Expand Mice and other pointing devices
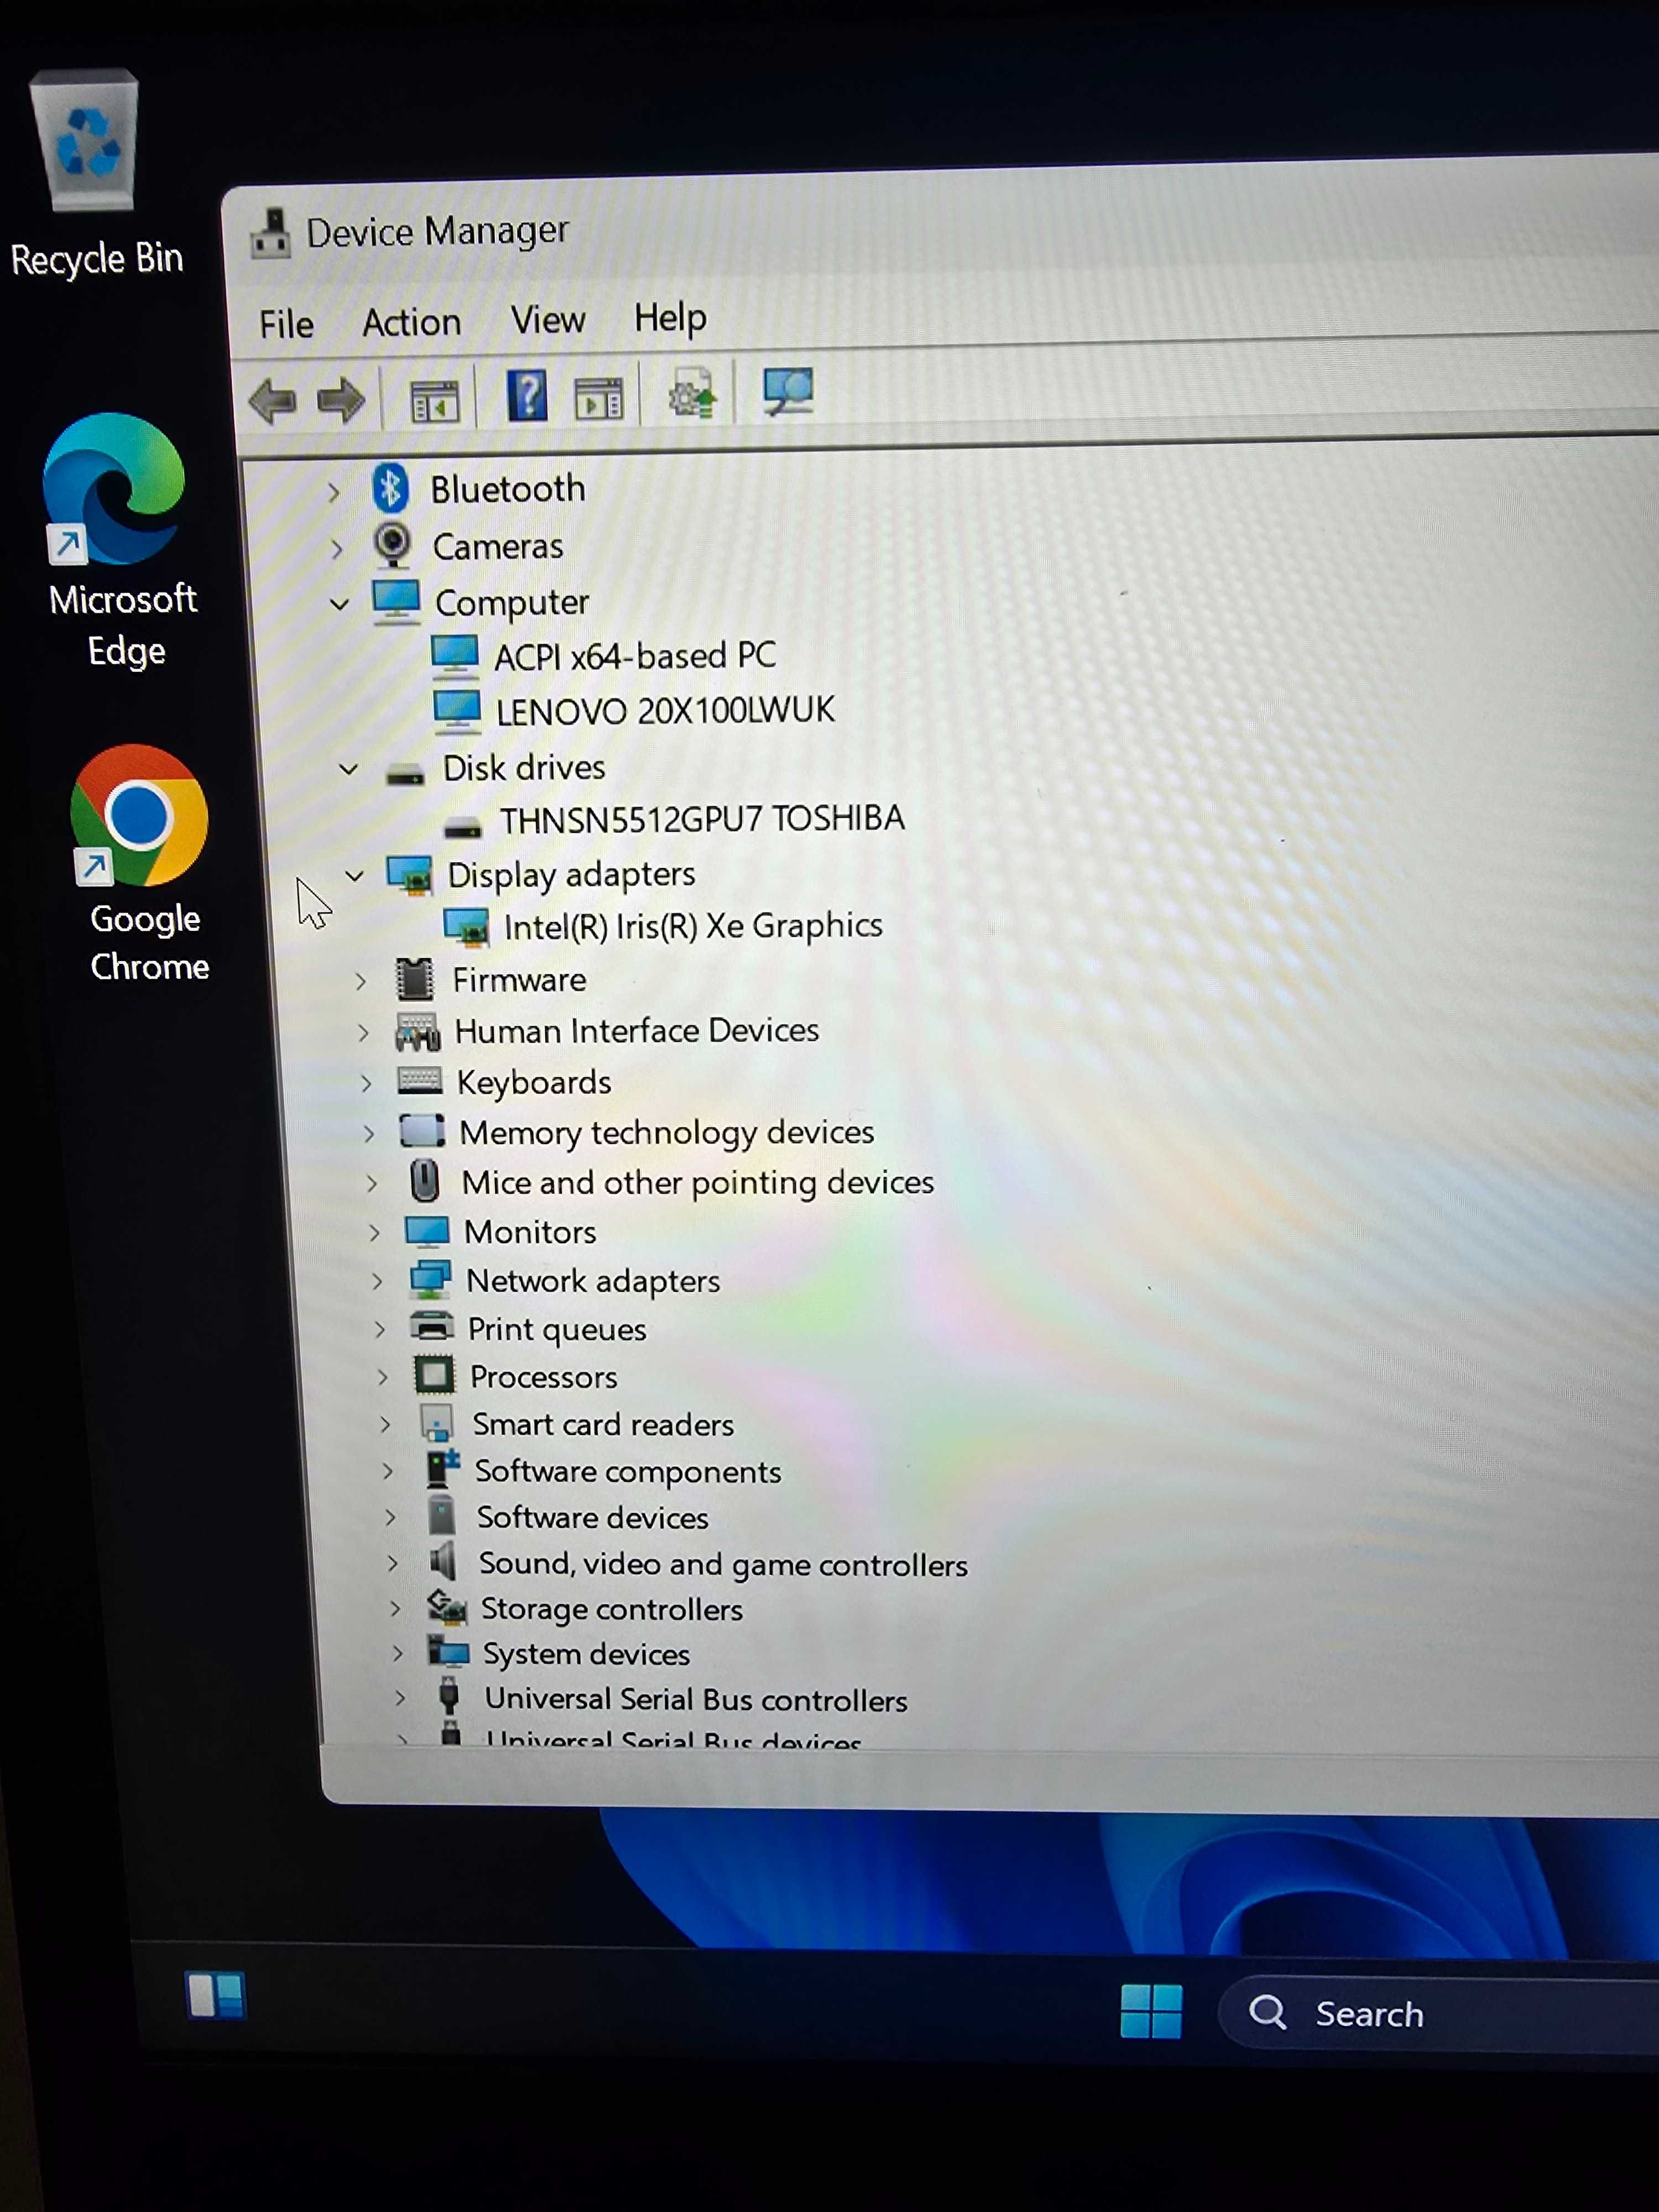 point(372,1183)
